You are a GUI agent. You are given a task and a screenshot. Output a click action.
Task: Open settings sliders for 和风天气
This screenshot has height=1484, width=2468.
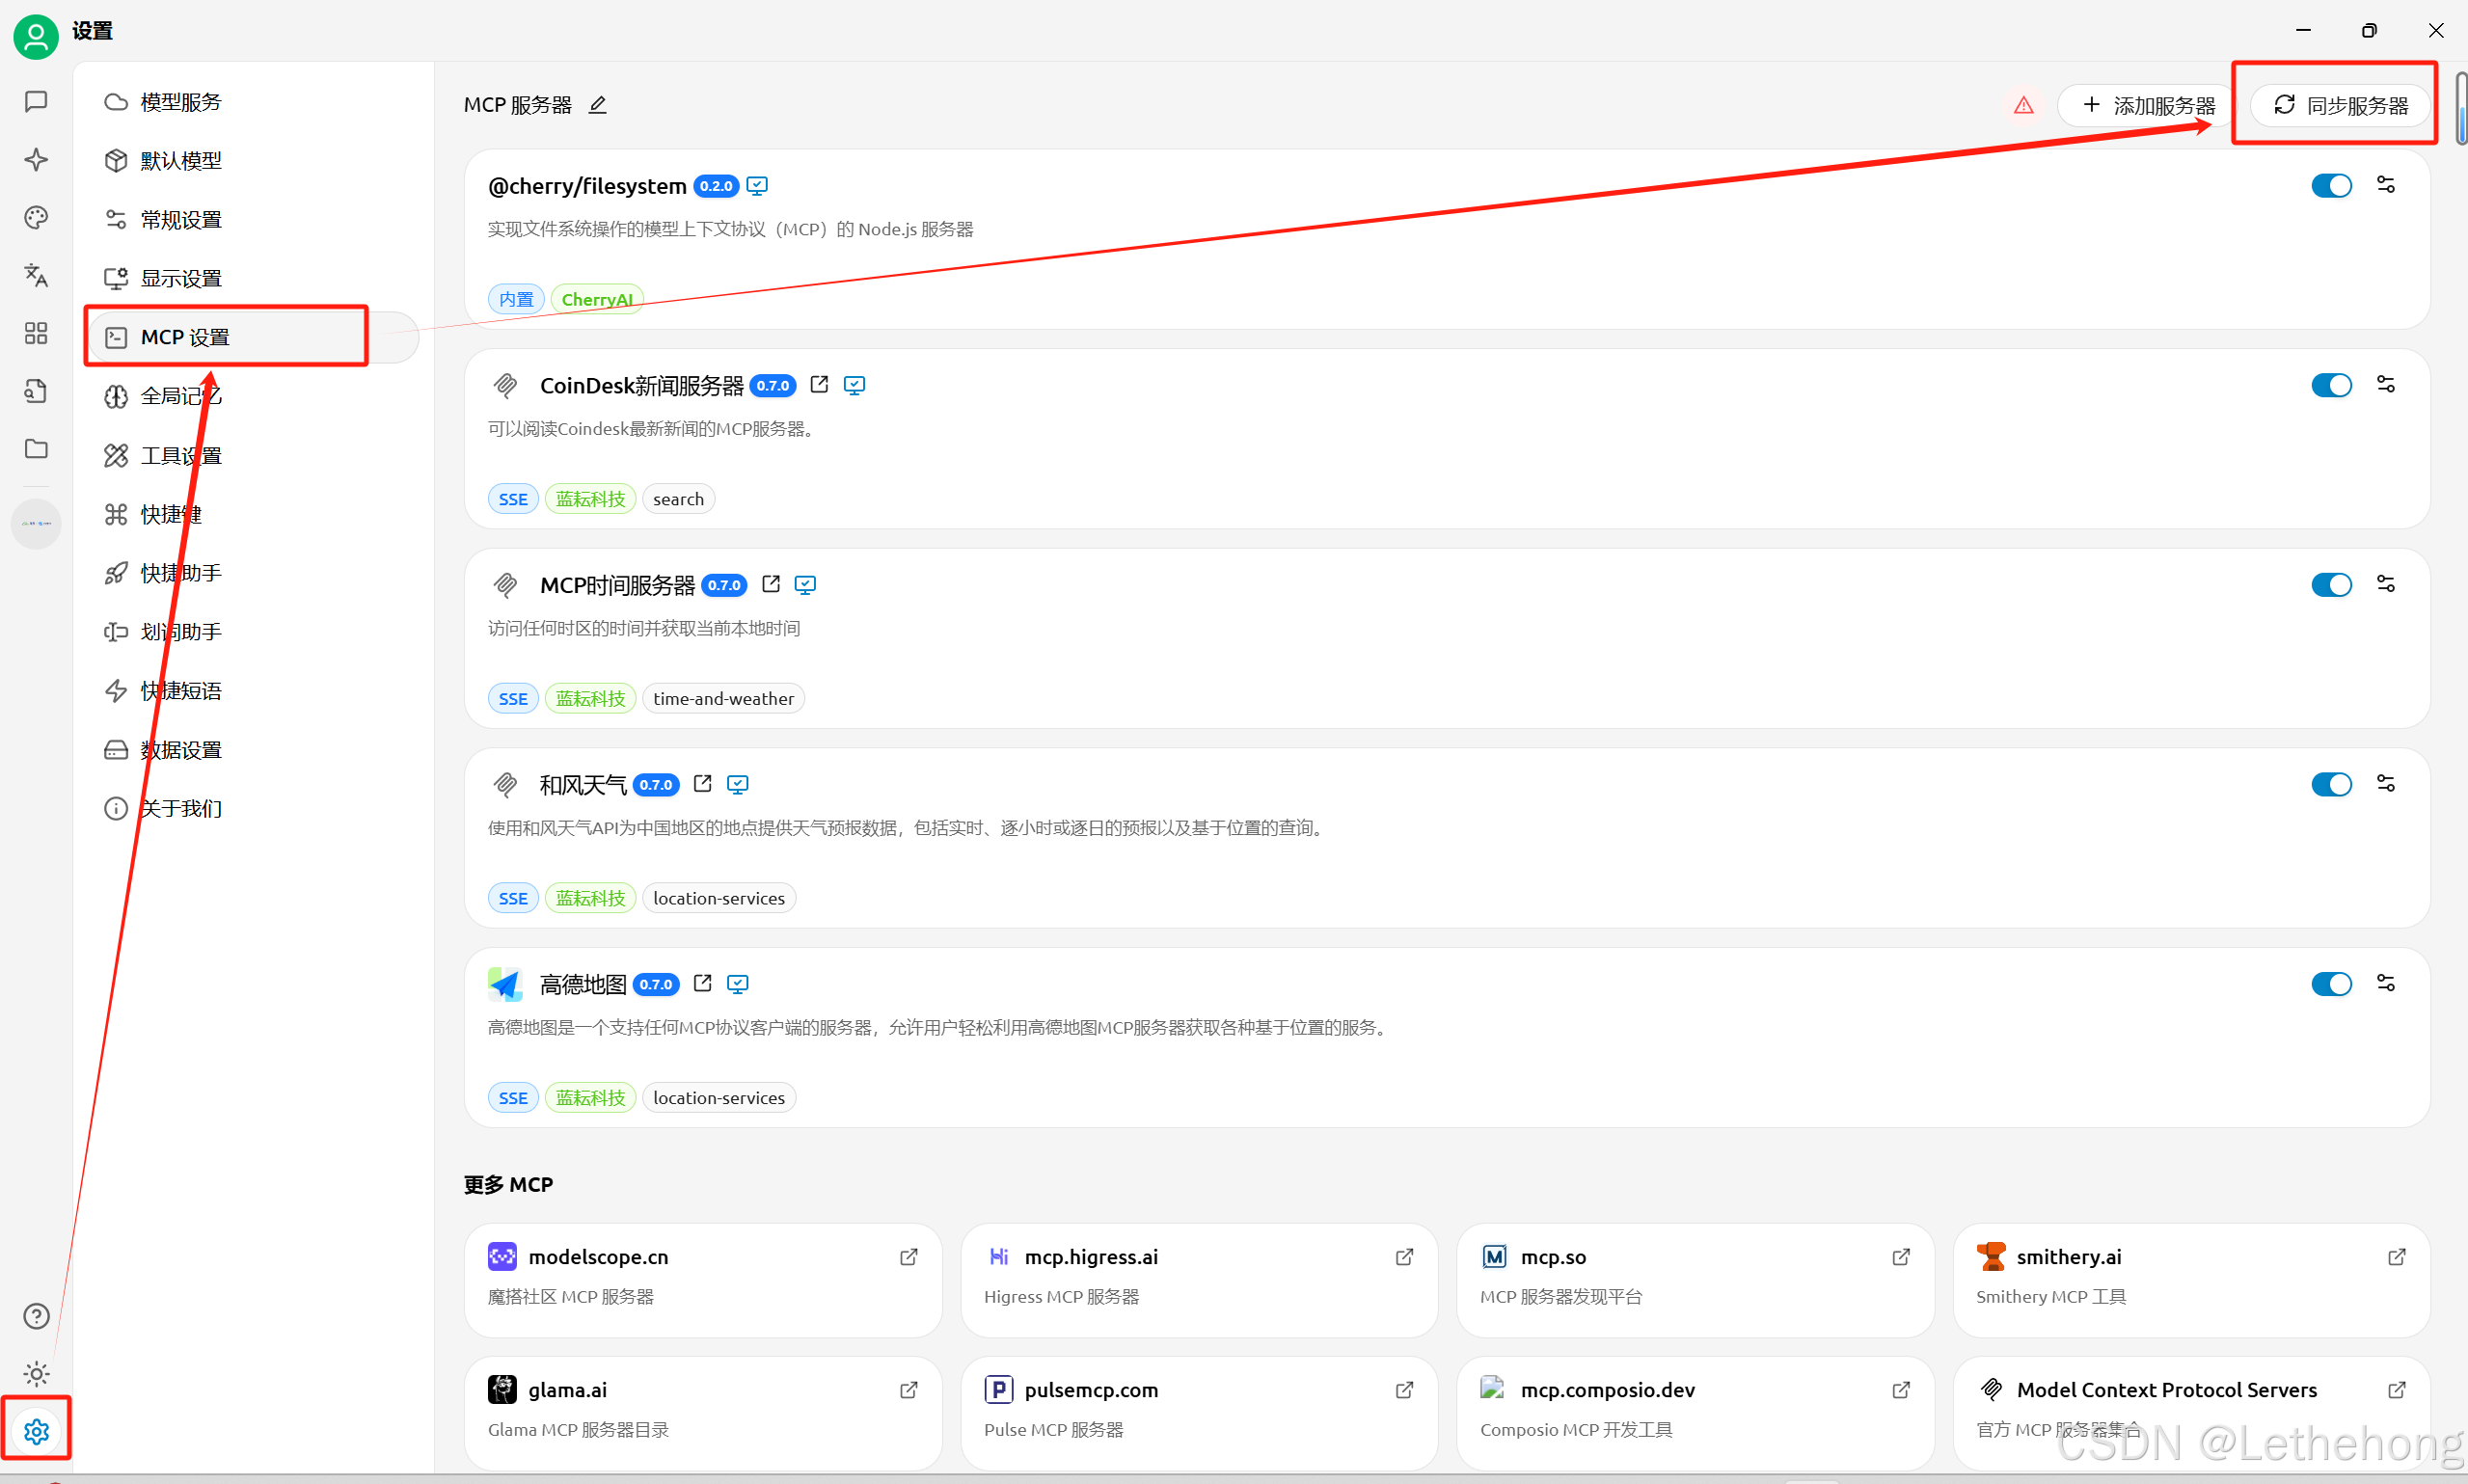click(2386, 784)
